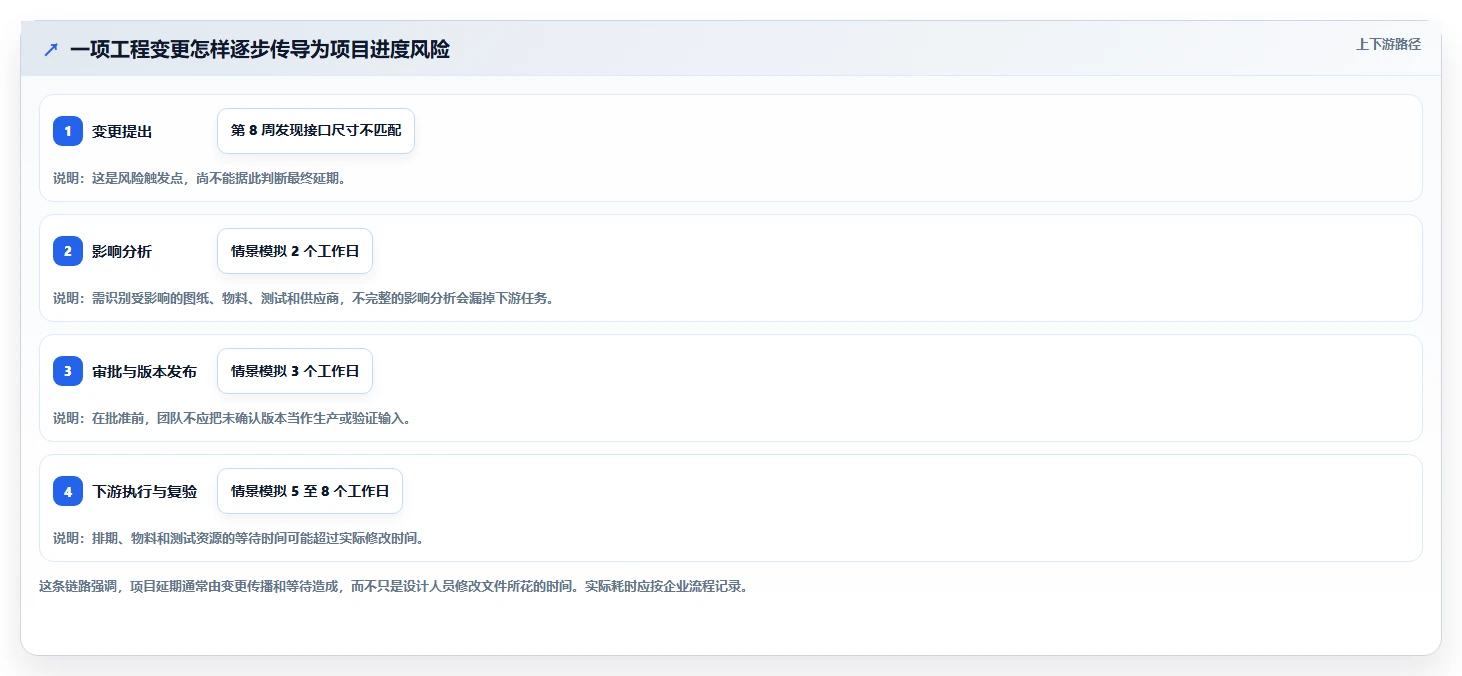Select the 情景模拟 5 至 8 个工作日 chip

(310, 491)
